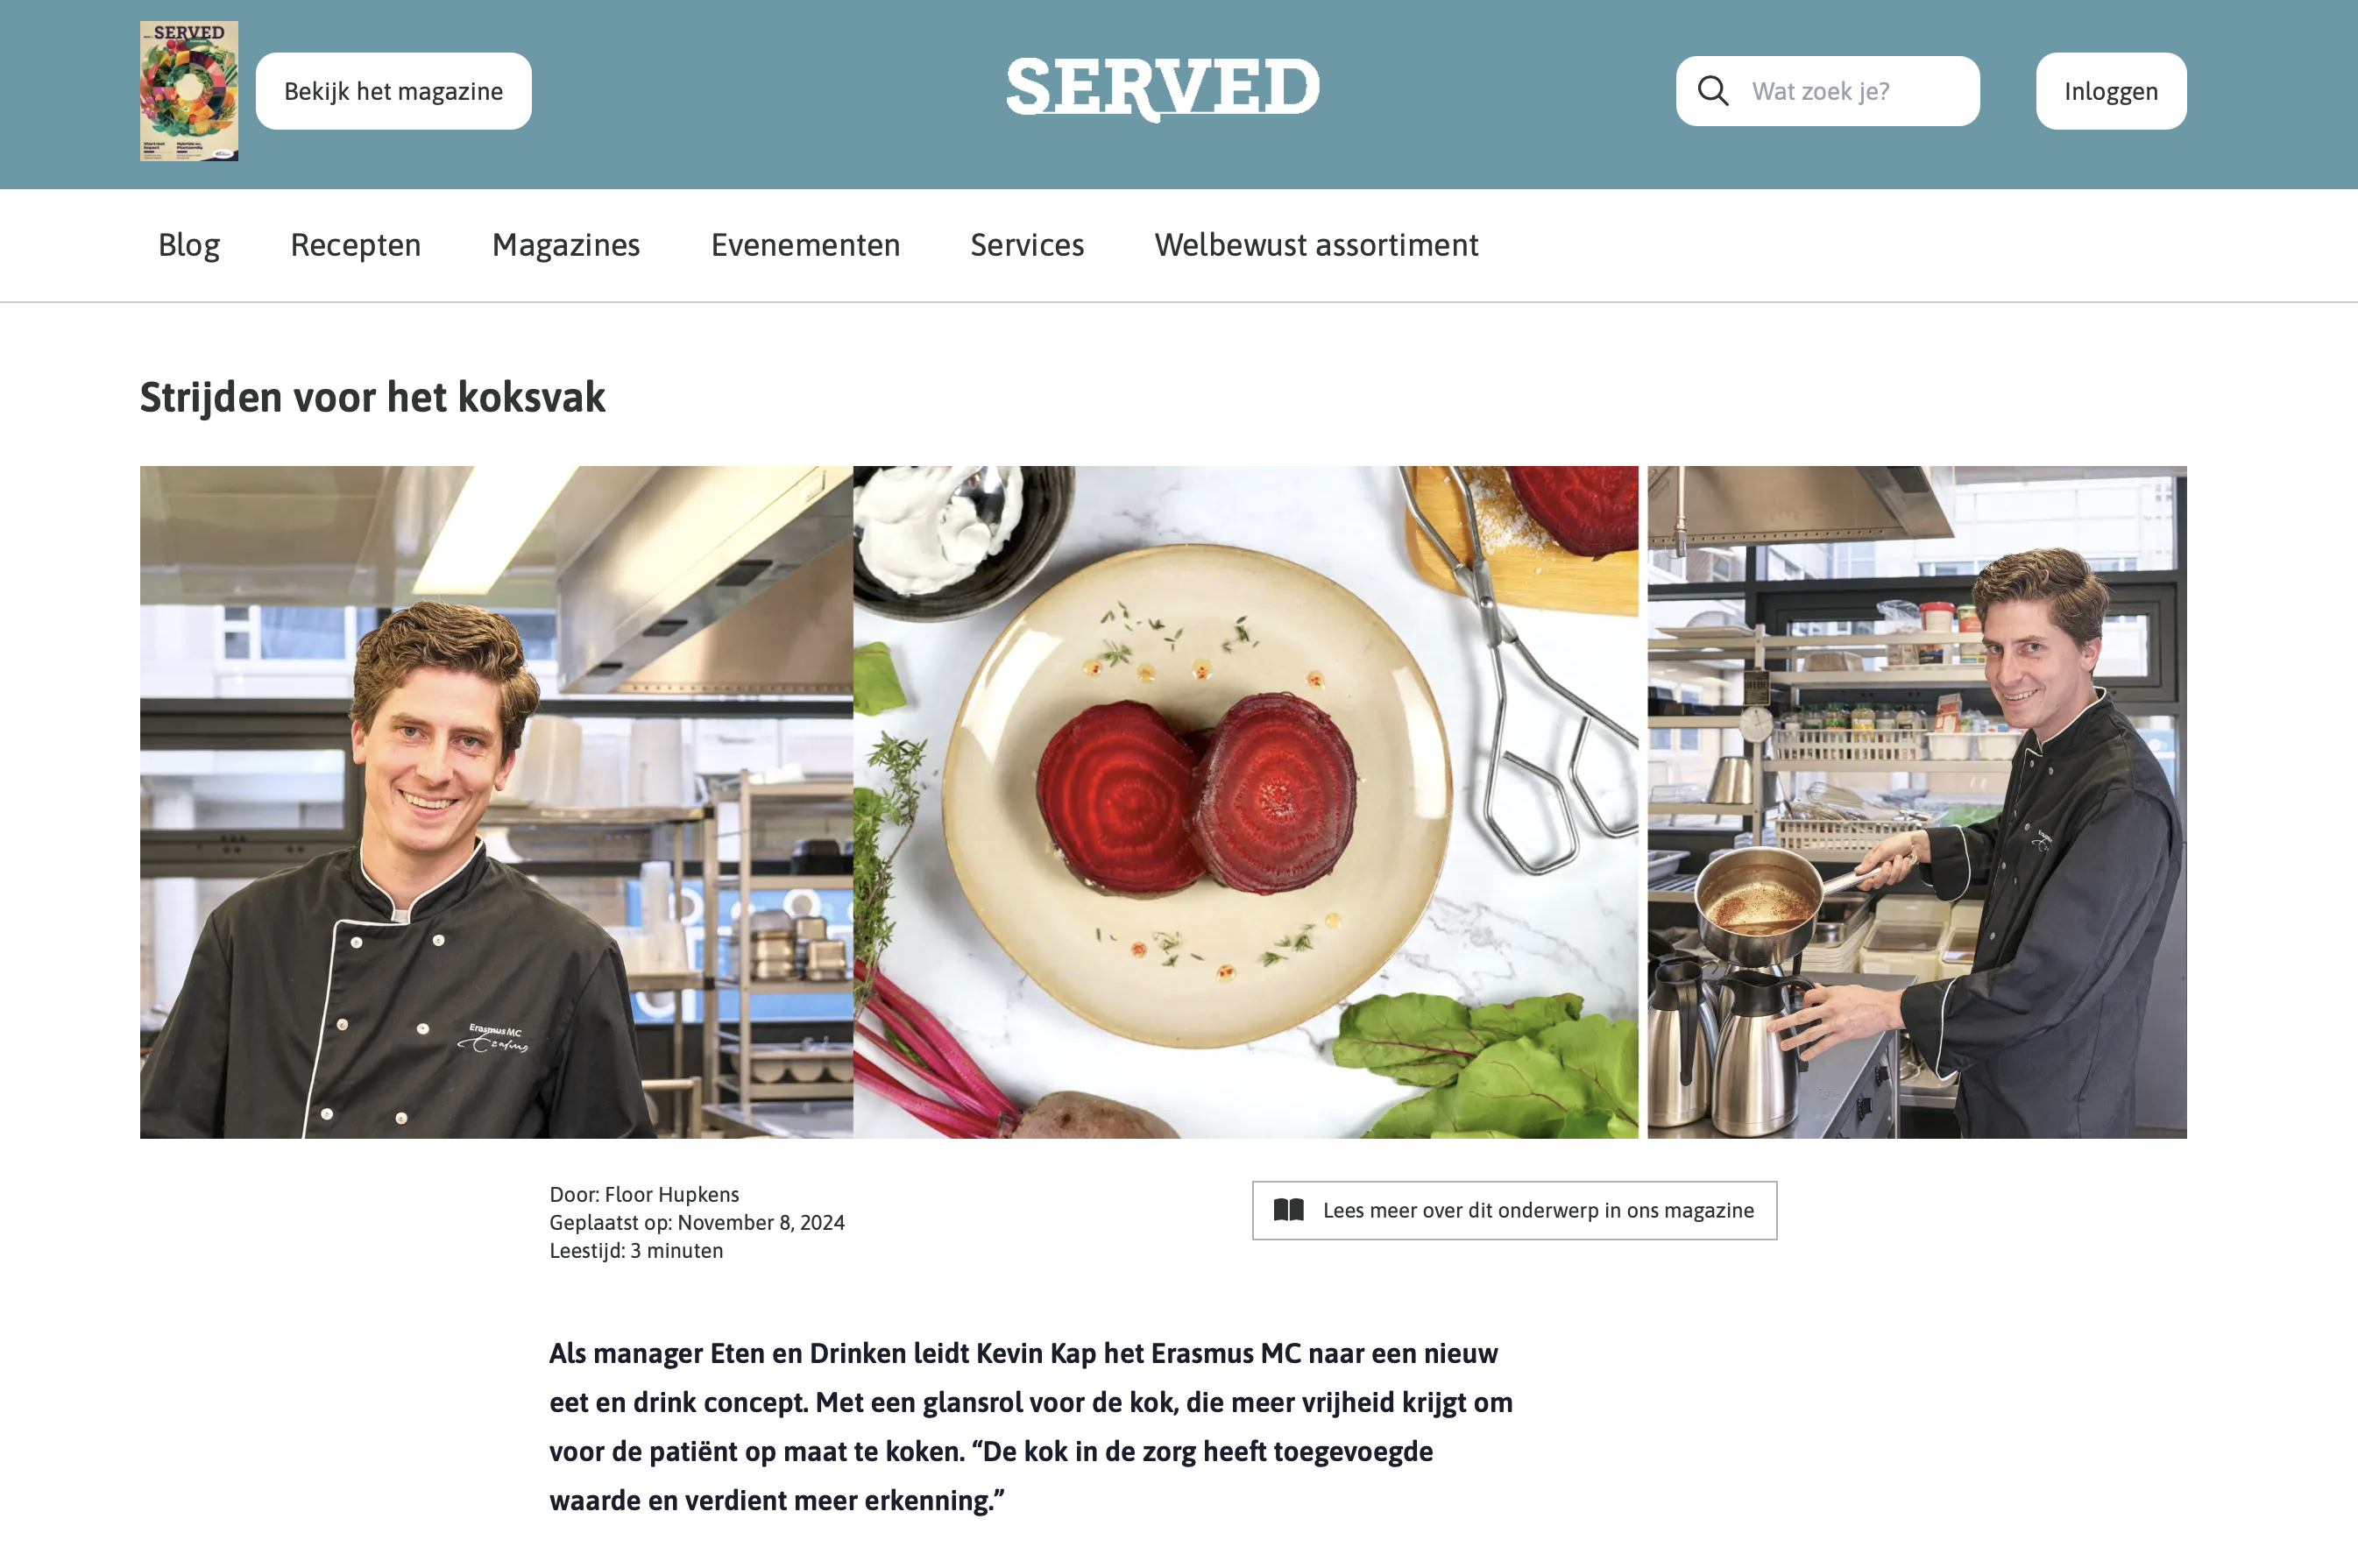Viewport: 2358px width, 1568px height.
Task: Click the Inloggen button
Action: (x=2110, y=91)
